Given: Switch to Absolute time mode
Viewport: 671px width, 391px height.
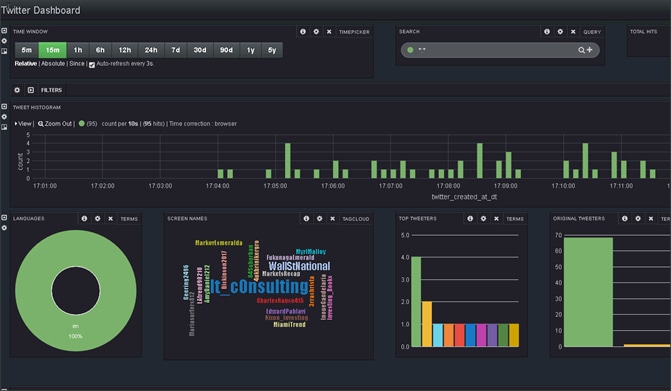Looking at the screenshot, I should (53, 64).
